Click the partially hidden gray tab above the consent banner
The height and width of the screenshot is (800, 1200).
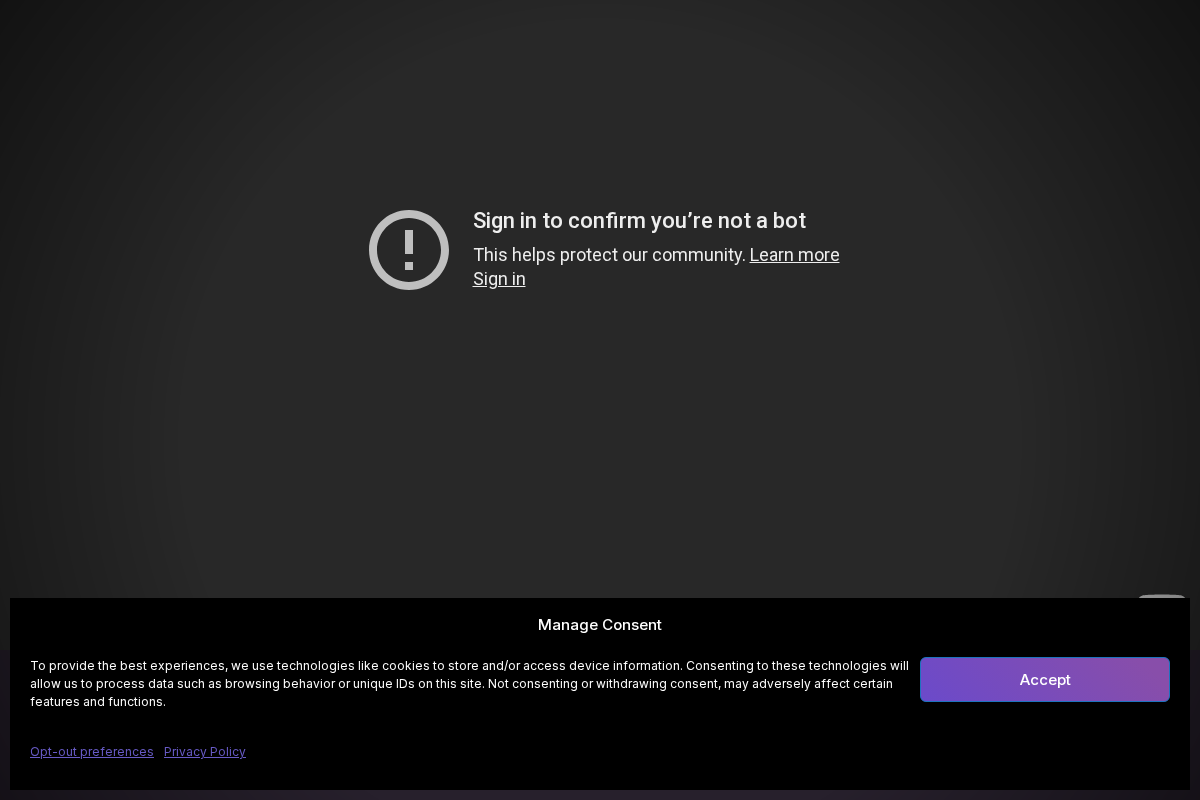1161,596
